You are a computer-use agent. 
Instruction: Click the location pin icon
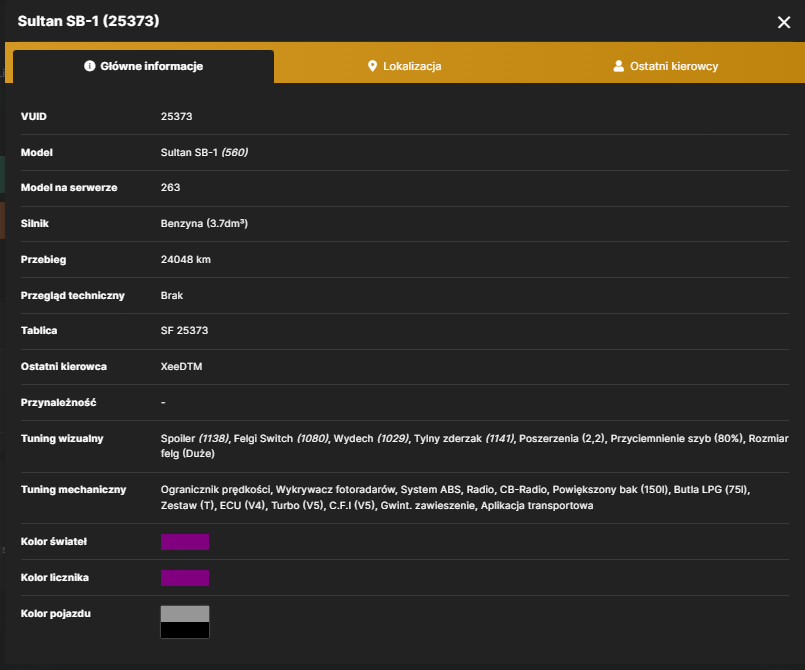pos(372,66)
